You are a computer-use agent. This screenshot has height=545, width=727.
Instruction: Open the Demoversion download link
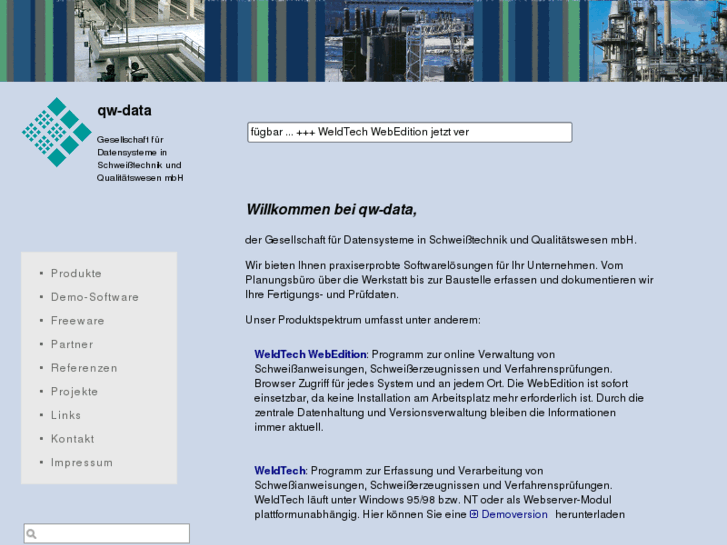[514, 514]
